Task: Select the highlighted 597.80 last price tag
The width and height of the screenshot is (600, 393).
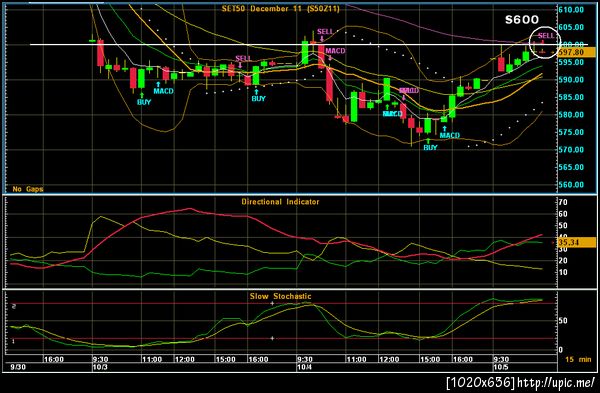Action: click(577, 52)
